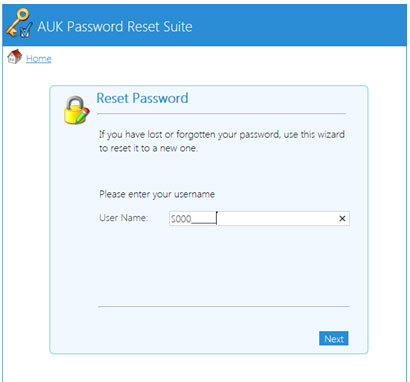The height and width of the screenshot is (382, 410).
Task: Clear the User Name field using the X
Action: click(x=342, y=219)
